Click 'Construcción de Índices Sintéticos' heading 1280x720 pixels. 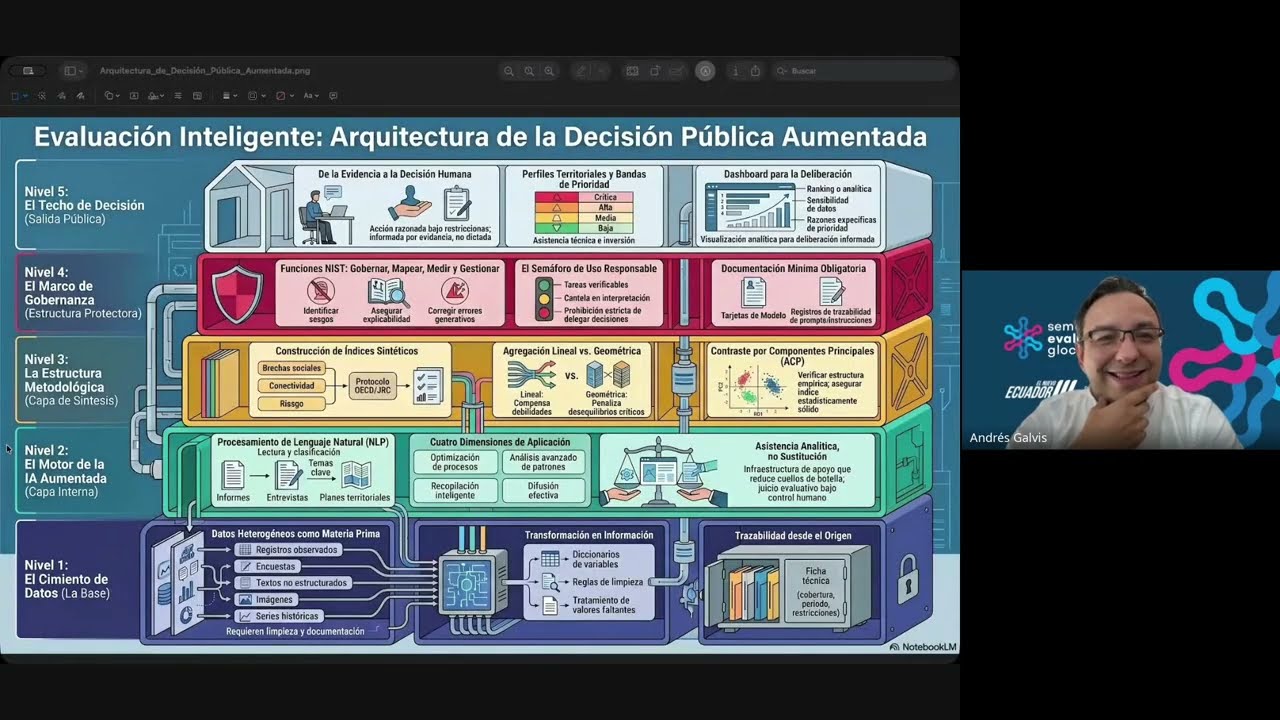pos(347,351)
